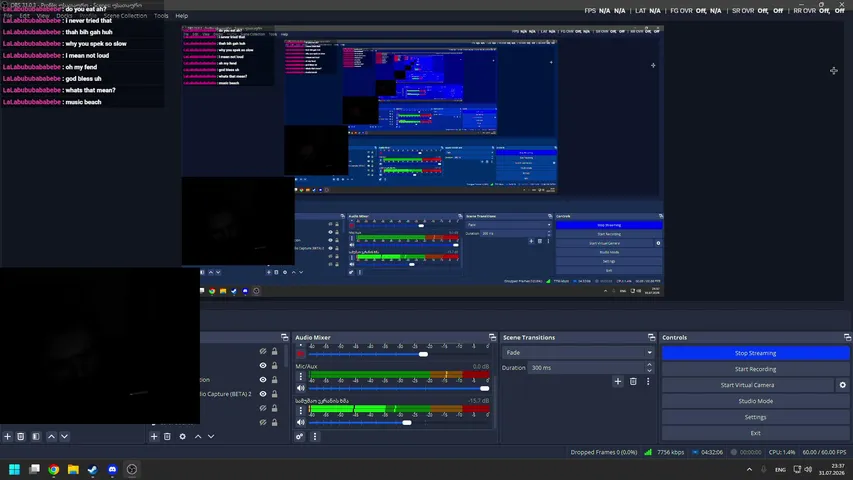The width and height of the screenshot is (853, 480).
Task: Open scene filters icon in Scenes toolbar
Action: pyautogui.click(x=36, y=436)
